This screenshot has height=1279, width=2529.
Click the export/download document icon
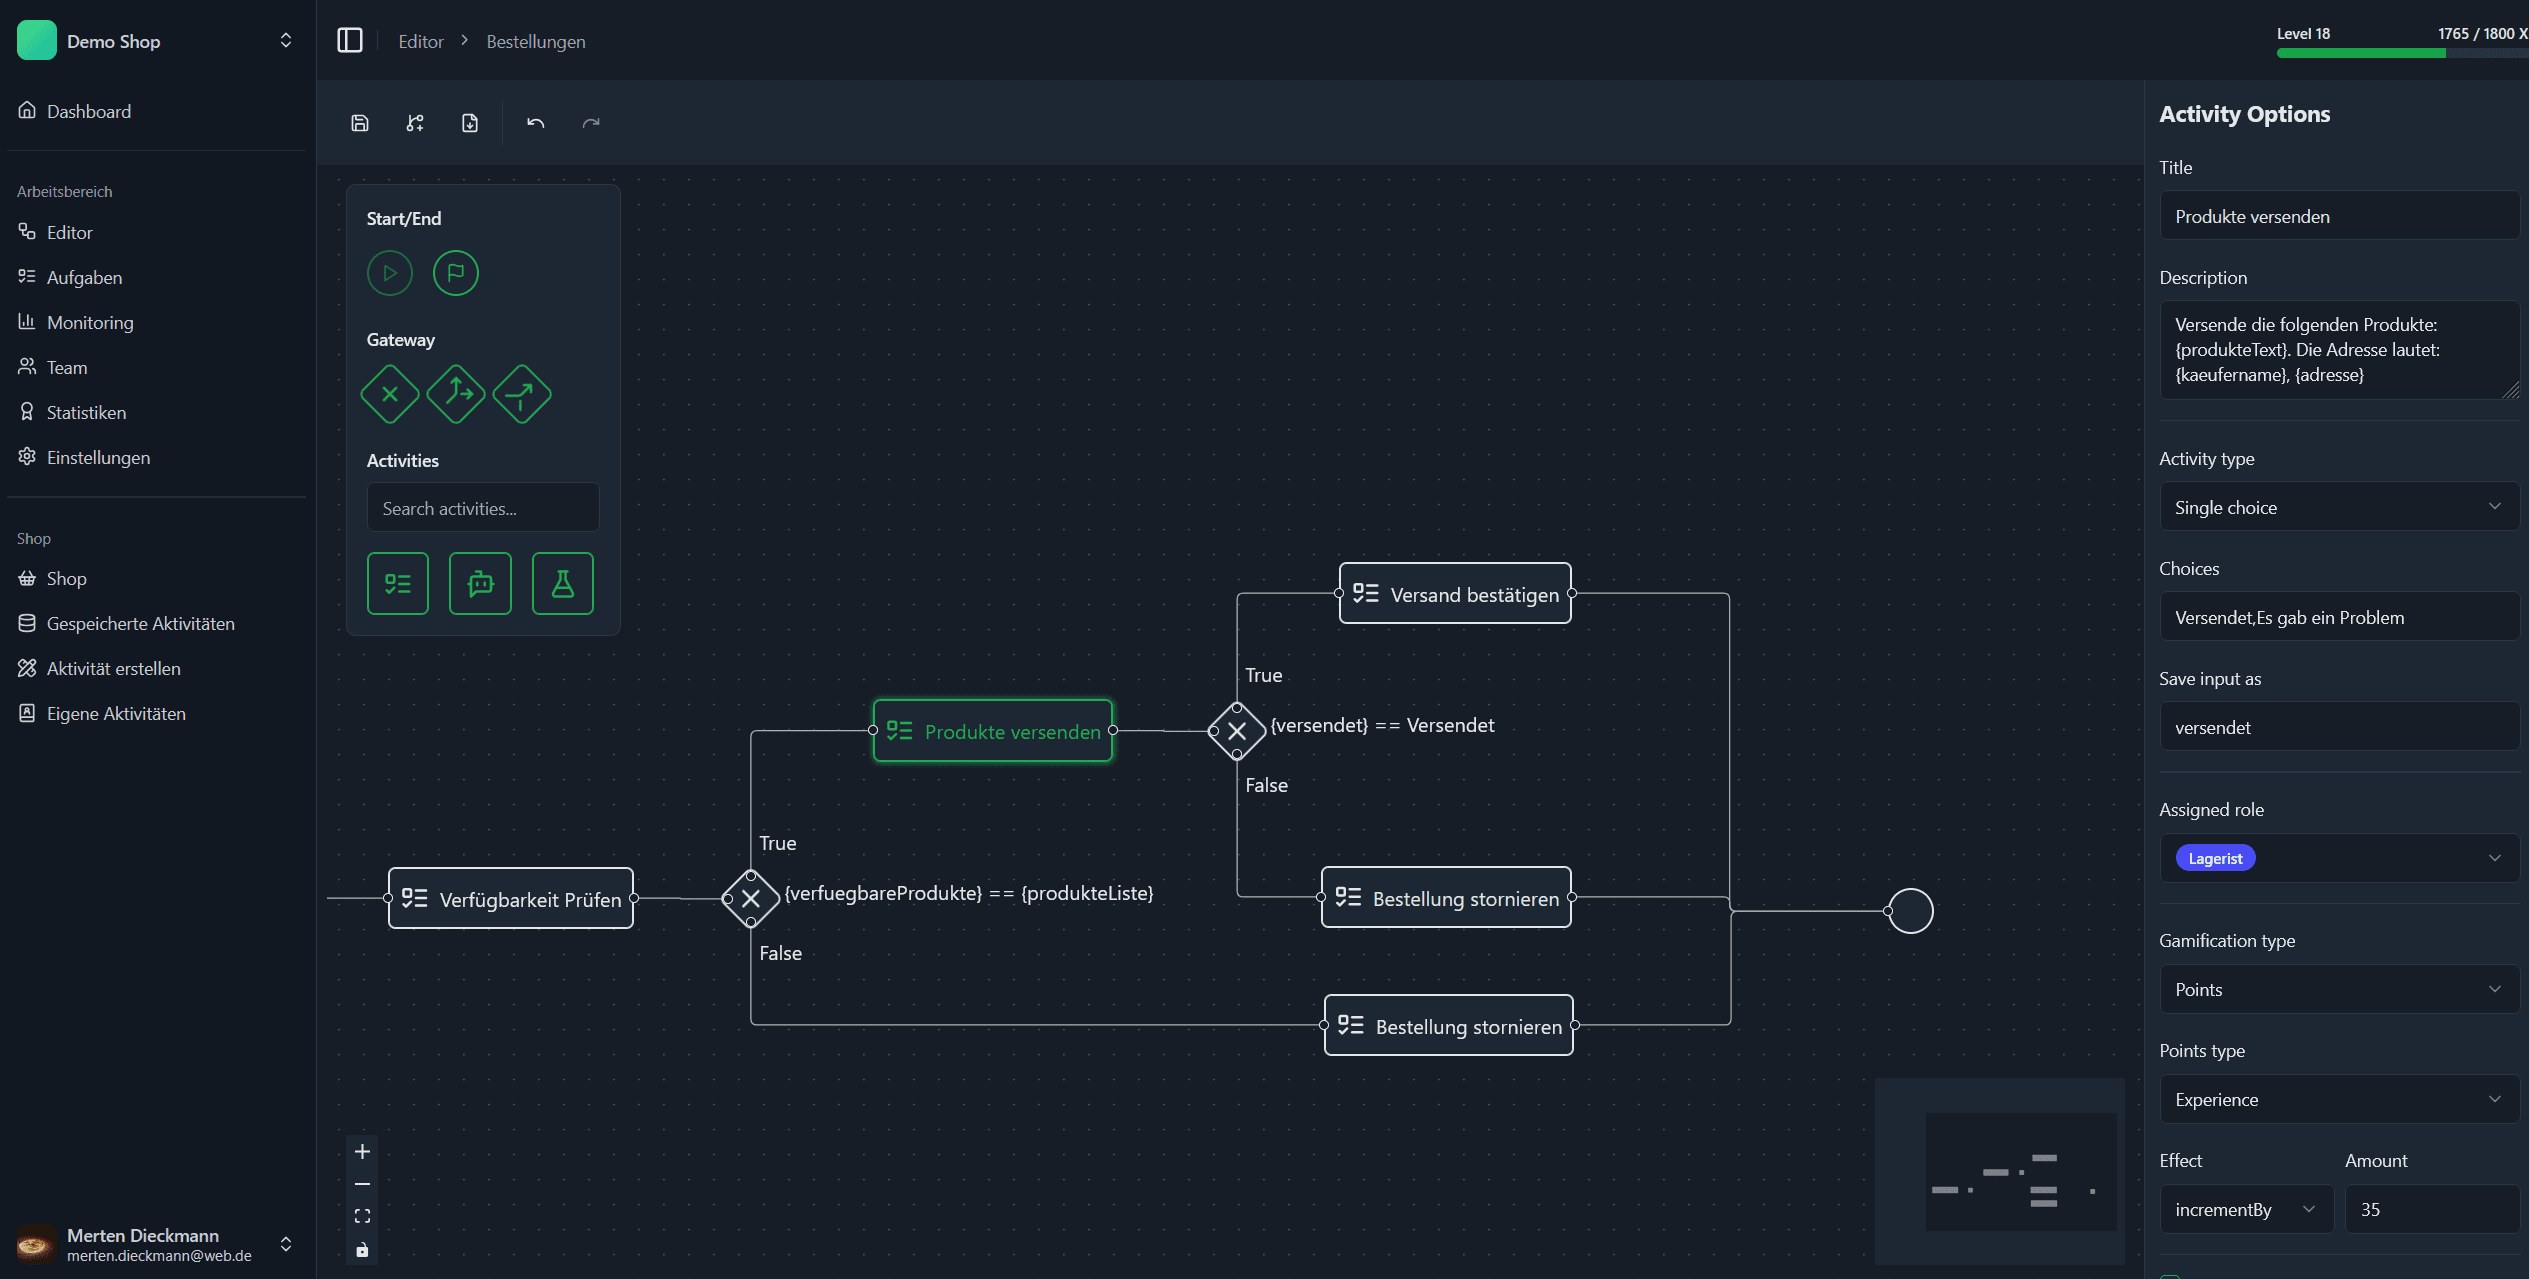pos(470,122)
